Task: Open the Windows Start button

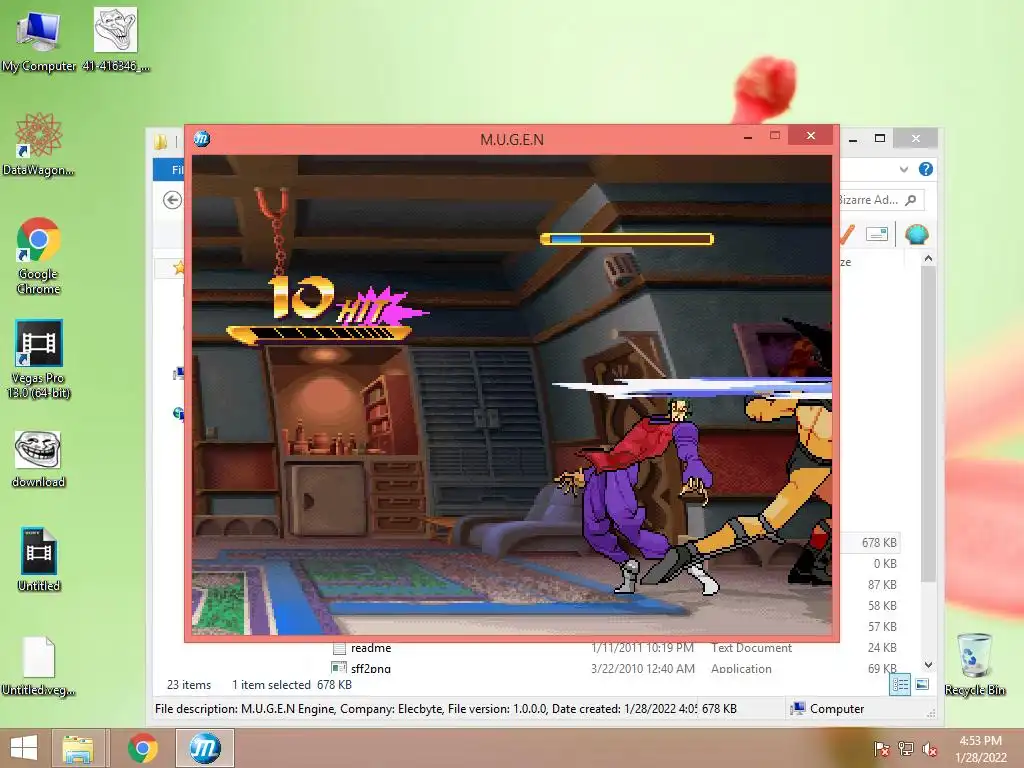Action: [x=24, y=748]
